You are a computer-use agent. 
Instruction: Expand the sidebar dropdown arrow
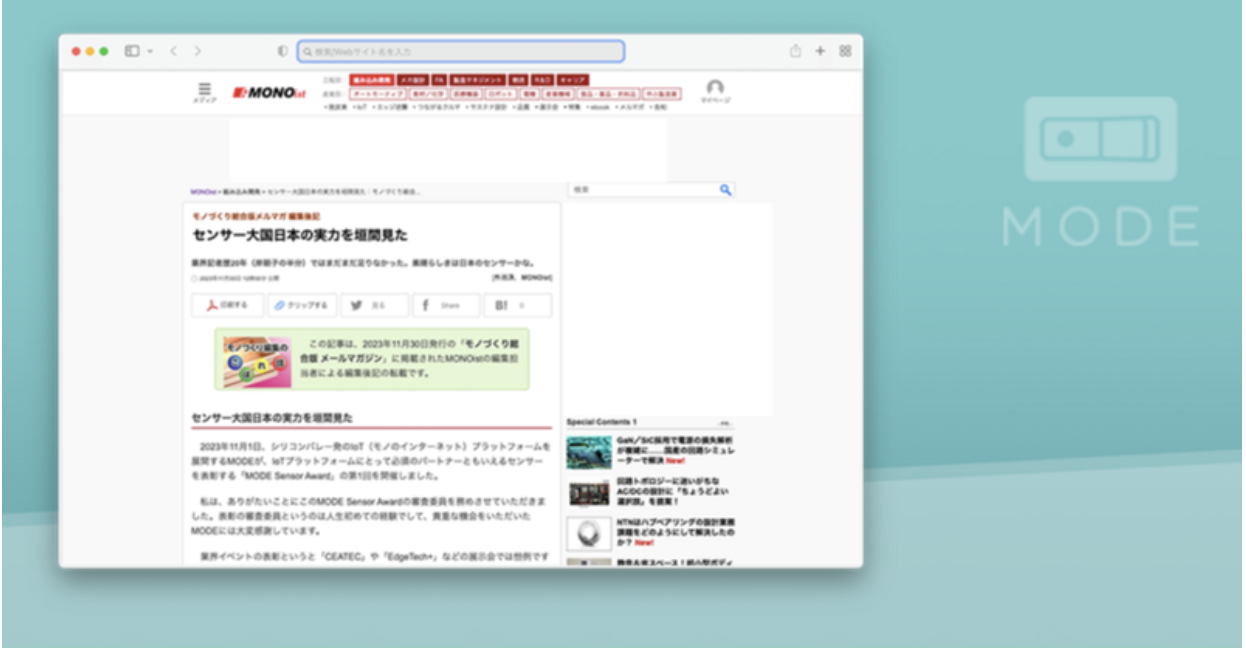coord(150,51)
